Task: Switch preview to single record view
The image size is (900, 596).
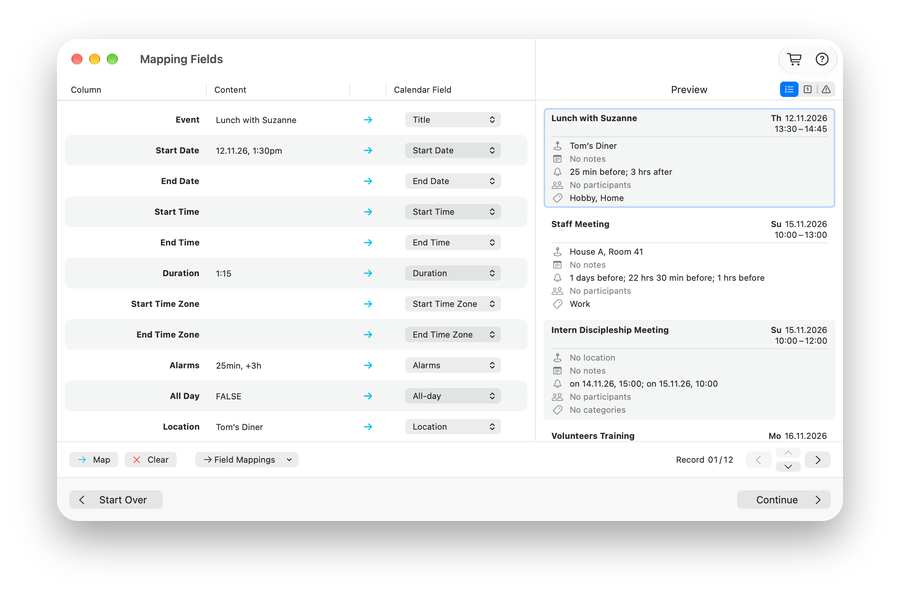Action: pyautogui.click(x=808, y=89)
